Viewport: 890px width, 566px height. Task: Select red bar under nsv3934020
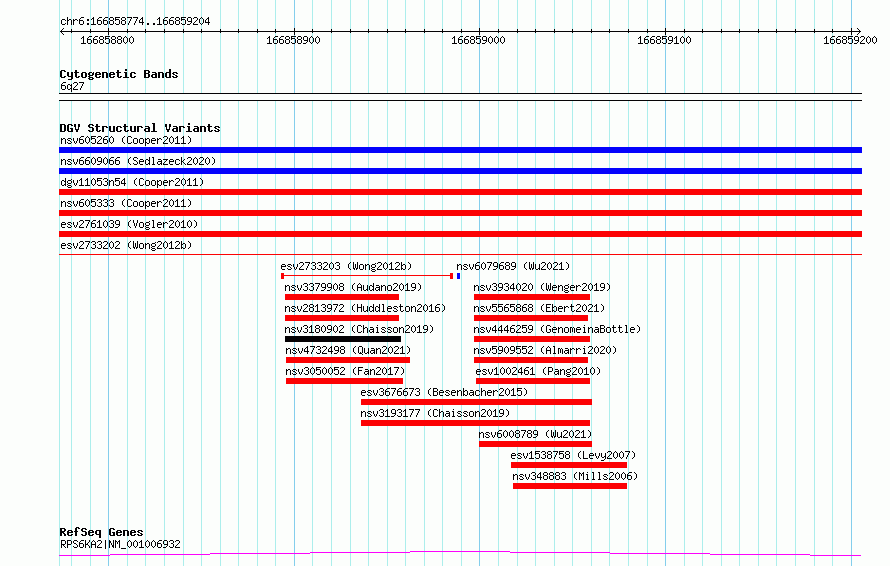click(x=532, y=297)
